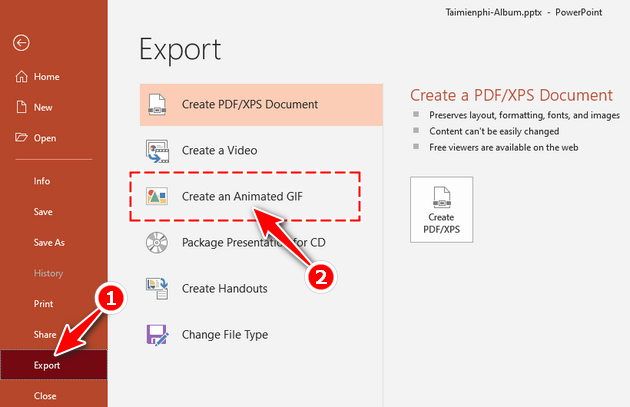Click the Change File Type floppy icon
The image size is (630, 407).
(x=157, y=335)
